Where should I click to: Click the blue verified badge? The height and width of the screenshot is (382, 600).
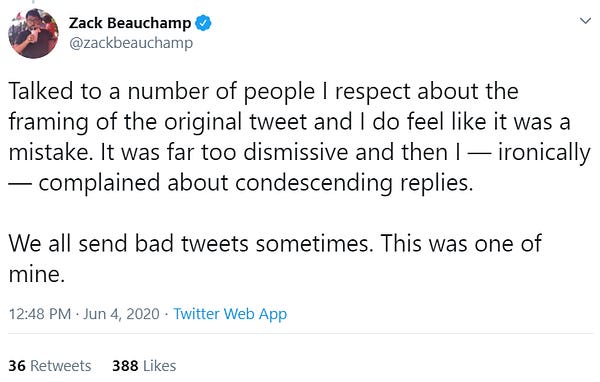[x=203, y=23]
